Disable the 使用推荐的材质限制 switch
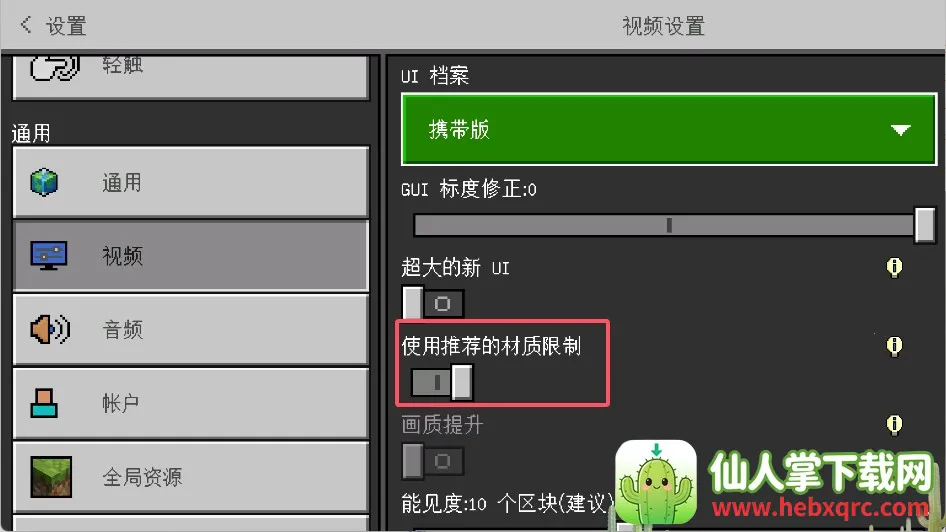This screenshot has height=532, width=946. pos(442,382)
